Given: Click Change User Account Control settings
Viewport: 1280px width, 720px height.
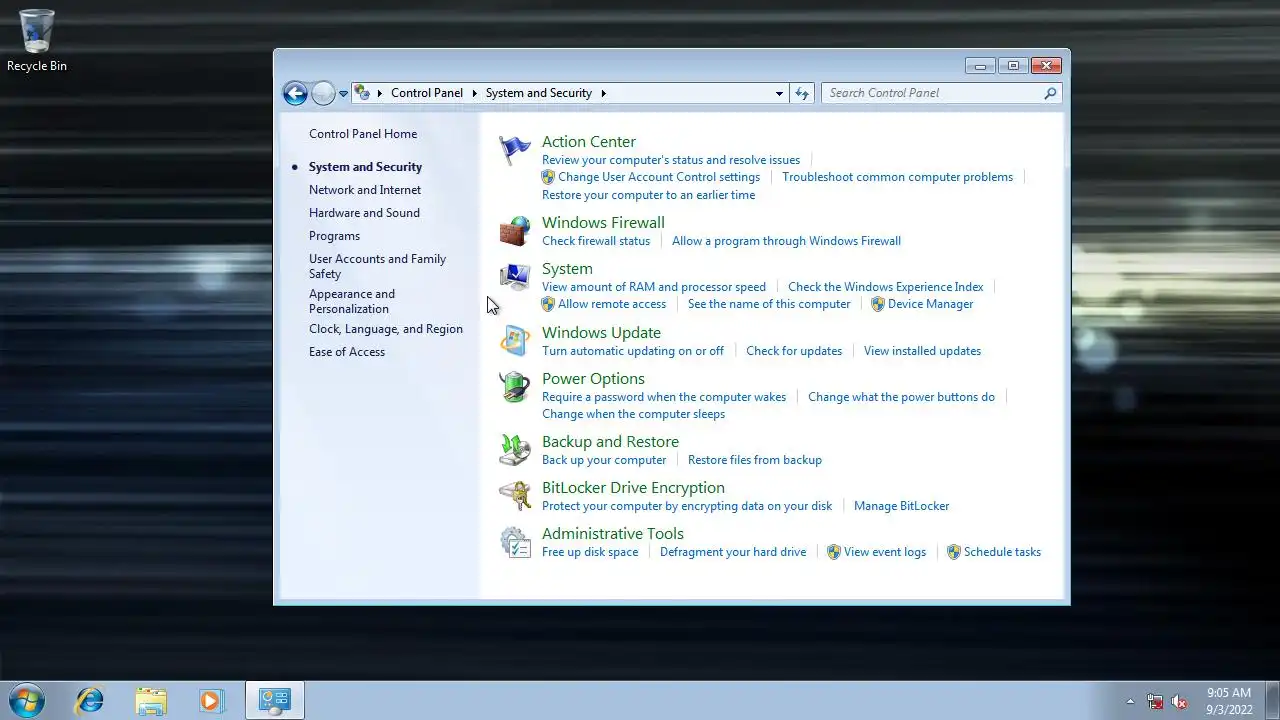Looking at the screenshot, I should 659,177.
